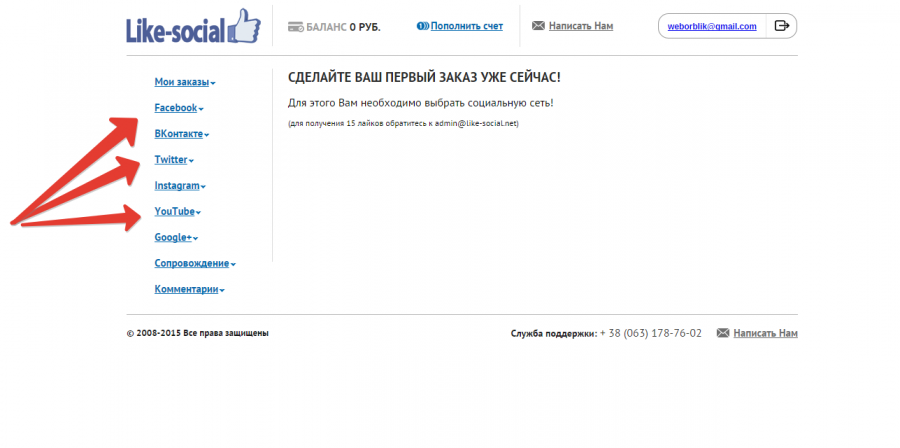Image resolution: width=900 pixels, height=448 pixels.
Task: Open header Написать Нам link
Action: [581, 26]
